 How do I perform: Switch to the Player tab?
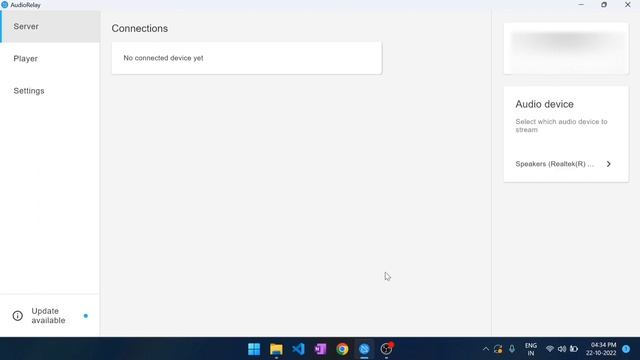pyautogui.click(x=50, y=59)
